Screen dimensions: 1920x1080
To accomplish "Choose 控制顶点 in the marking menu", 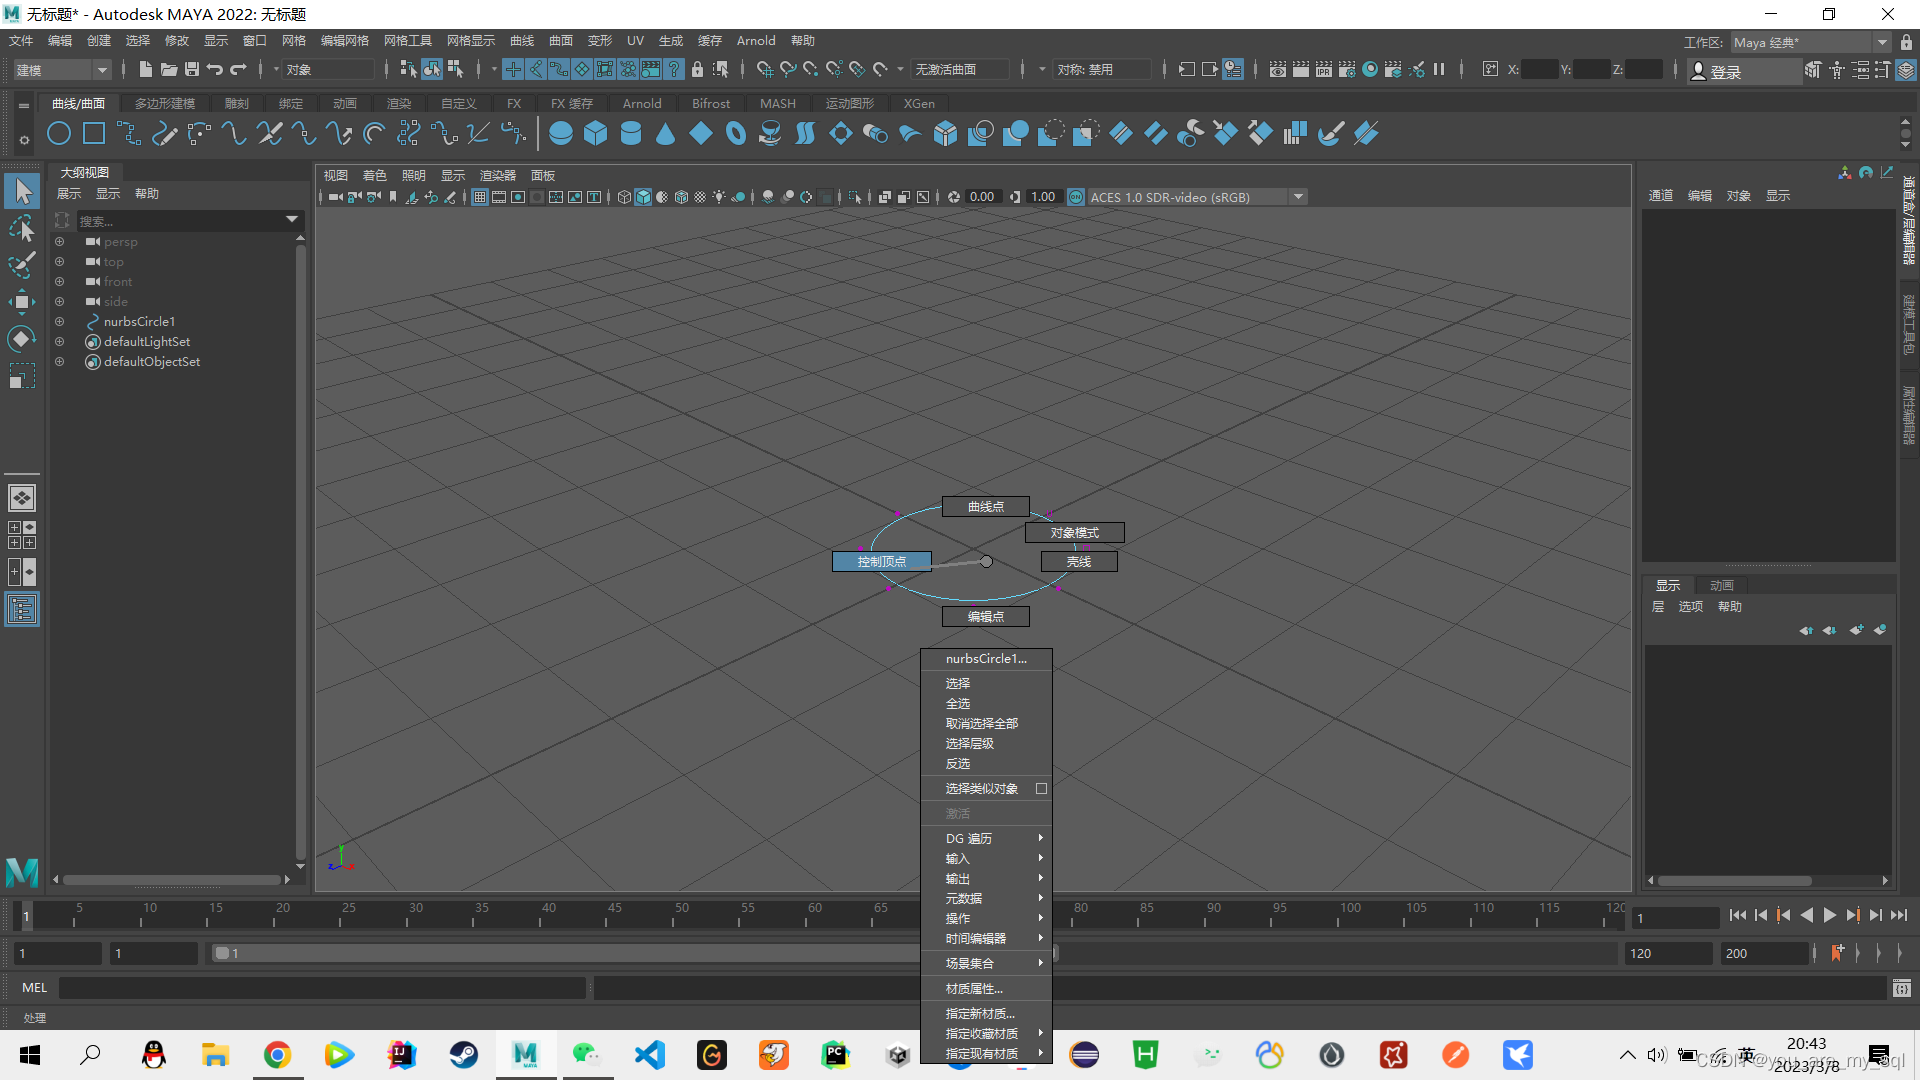I will (881, 562).
